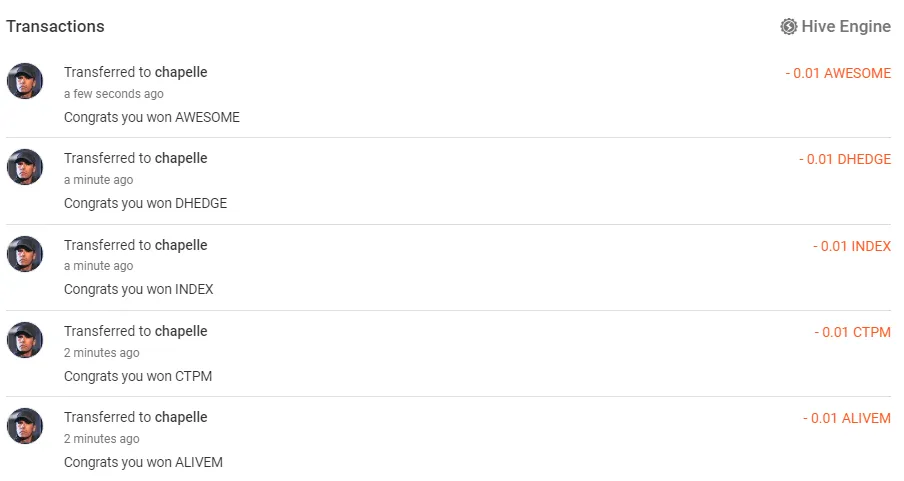Click the -0.01 CTPM amount
Screen dimensions: 904x481
click(x=853, y=332)
